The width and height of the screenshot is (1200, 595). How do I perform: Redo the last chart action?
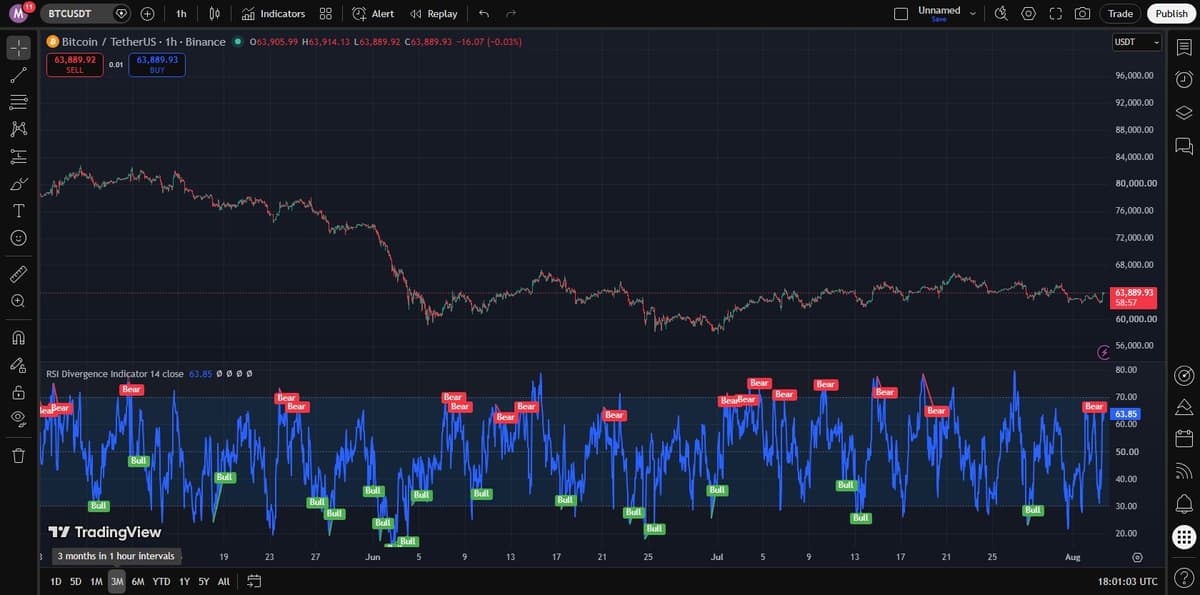[511, 14]
